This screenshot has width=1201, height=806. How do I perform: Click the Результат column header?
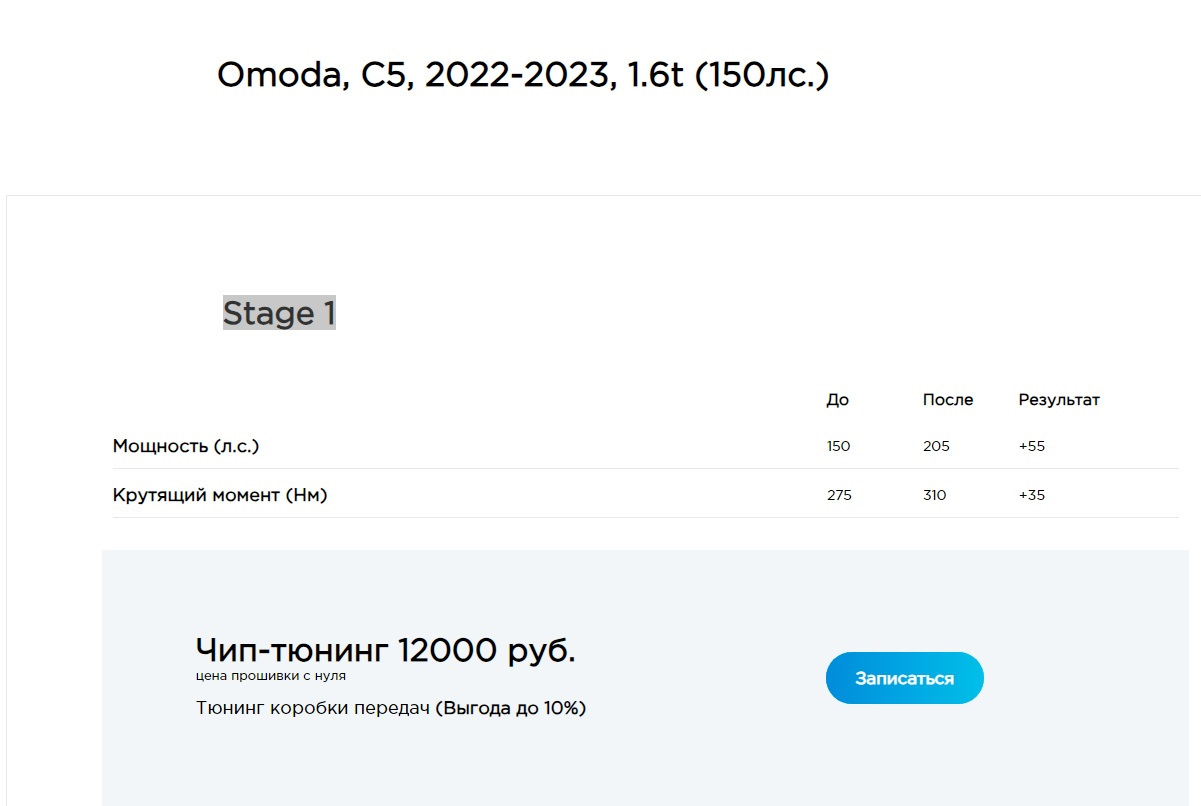1059,400
